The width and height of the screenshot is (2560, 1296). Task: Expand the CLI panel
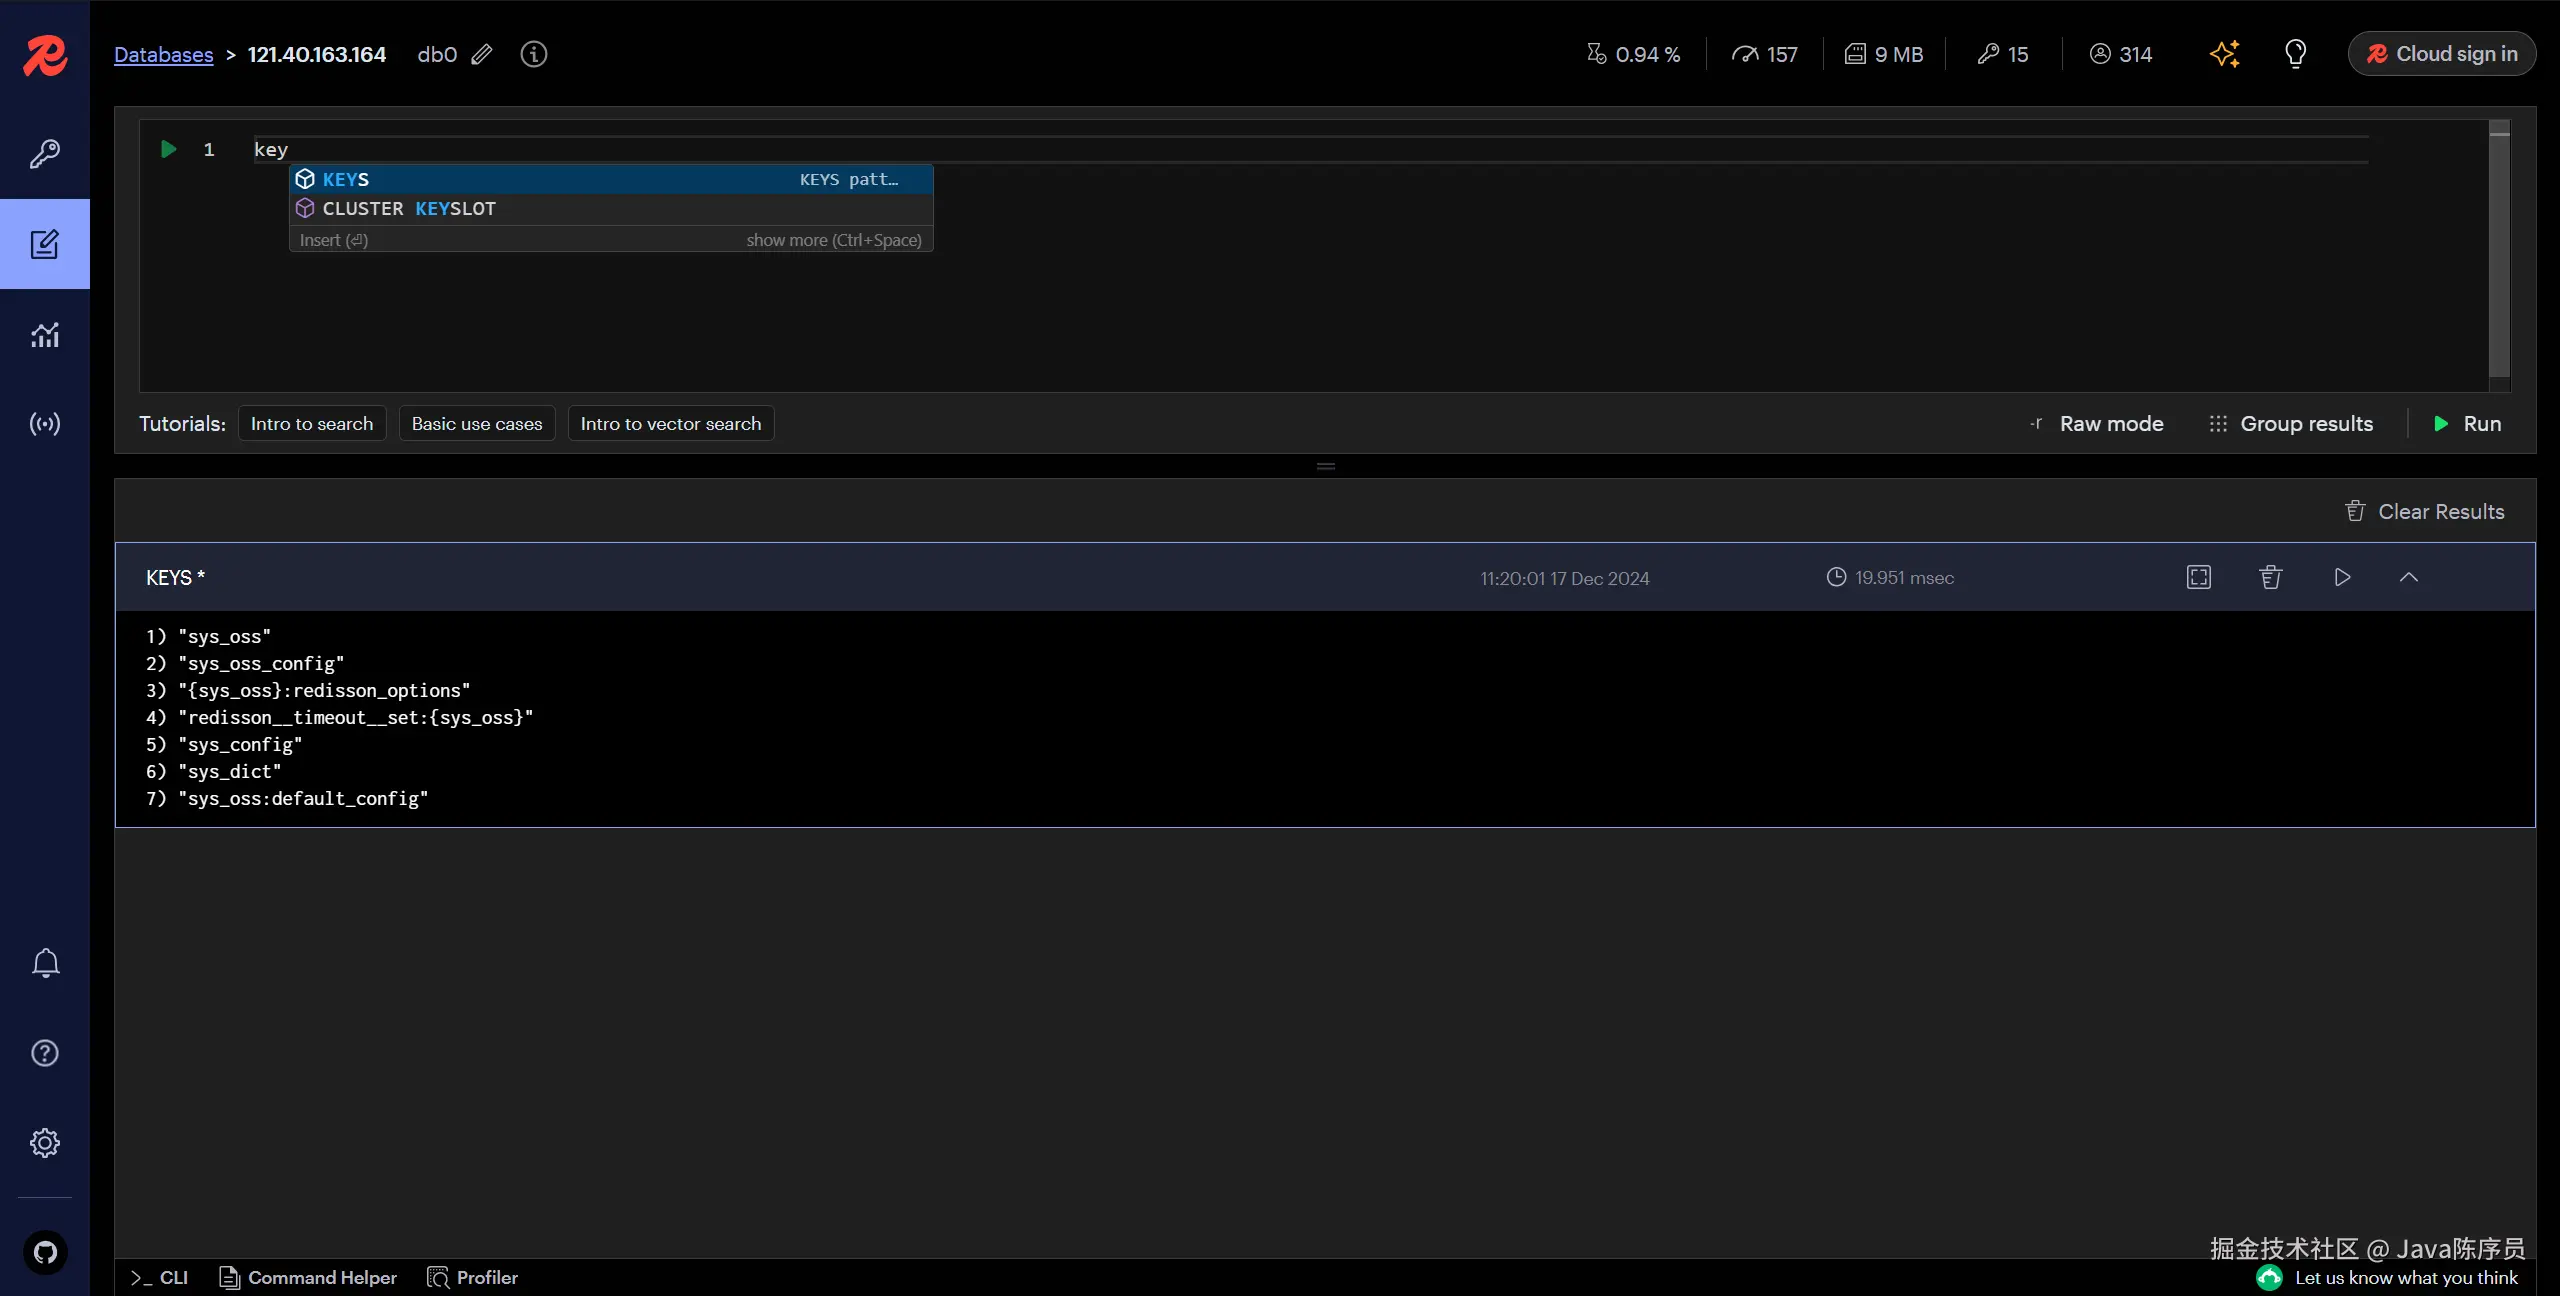tap(160, 1277)
